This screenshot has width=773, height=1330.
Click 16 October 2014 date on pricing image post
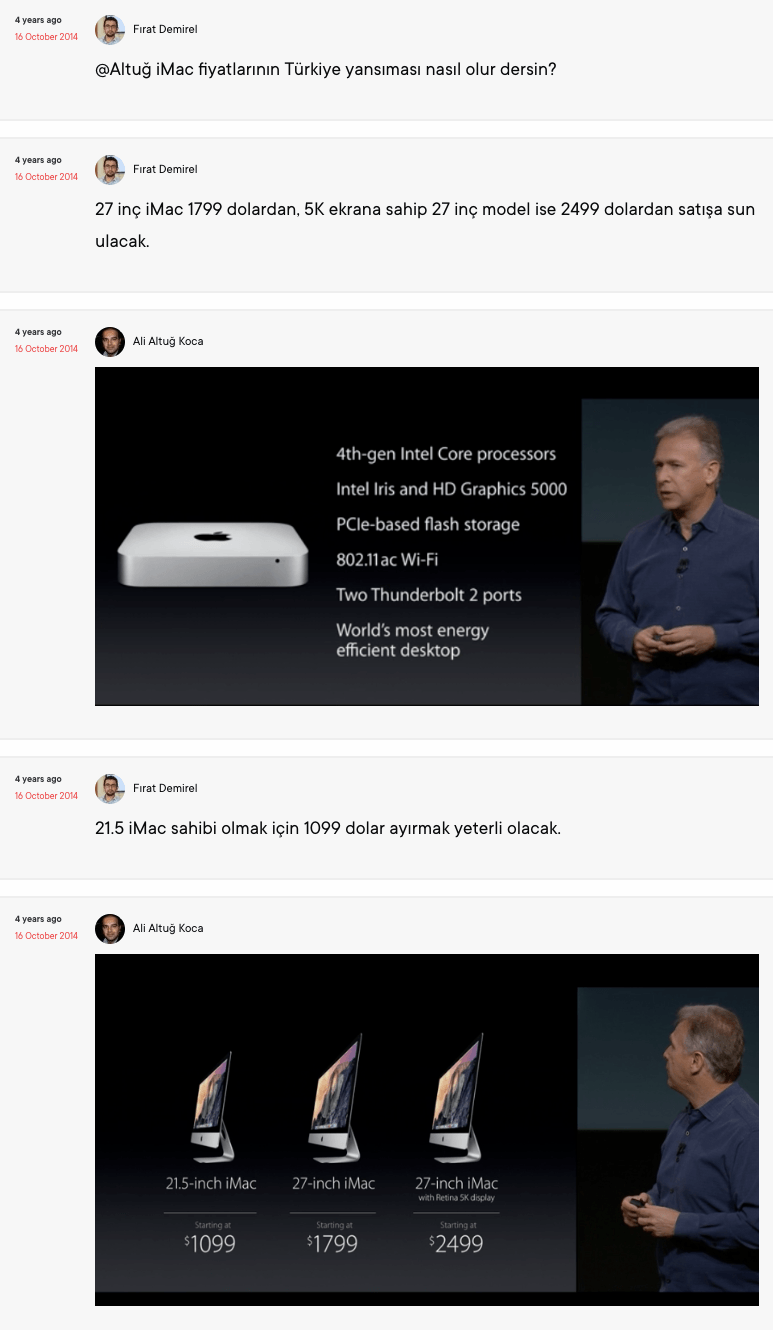click(46, 936)
